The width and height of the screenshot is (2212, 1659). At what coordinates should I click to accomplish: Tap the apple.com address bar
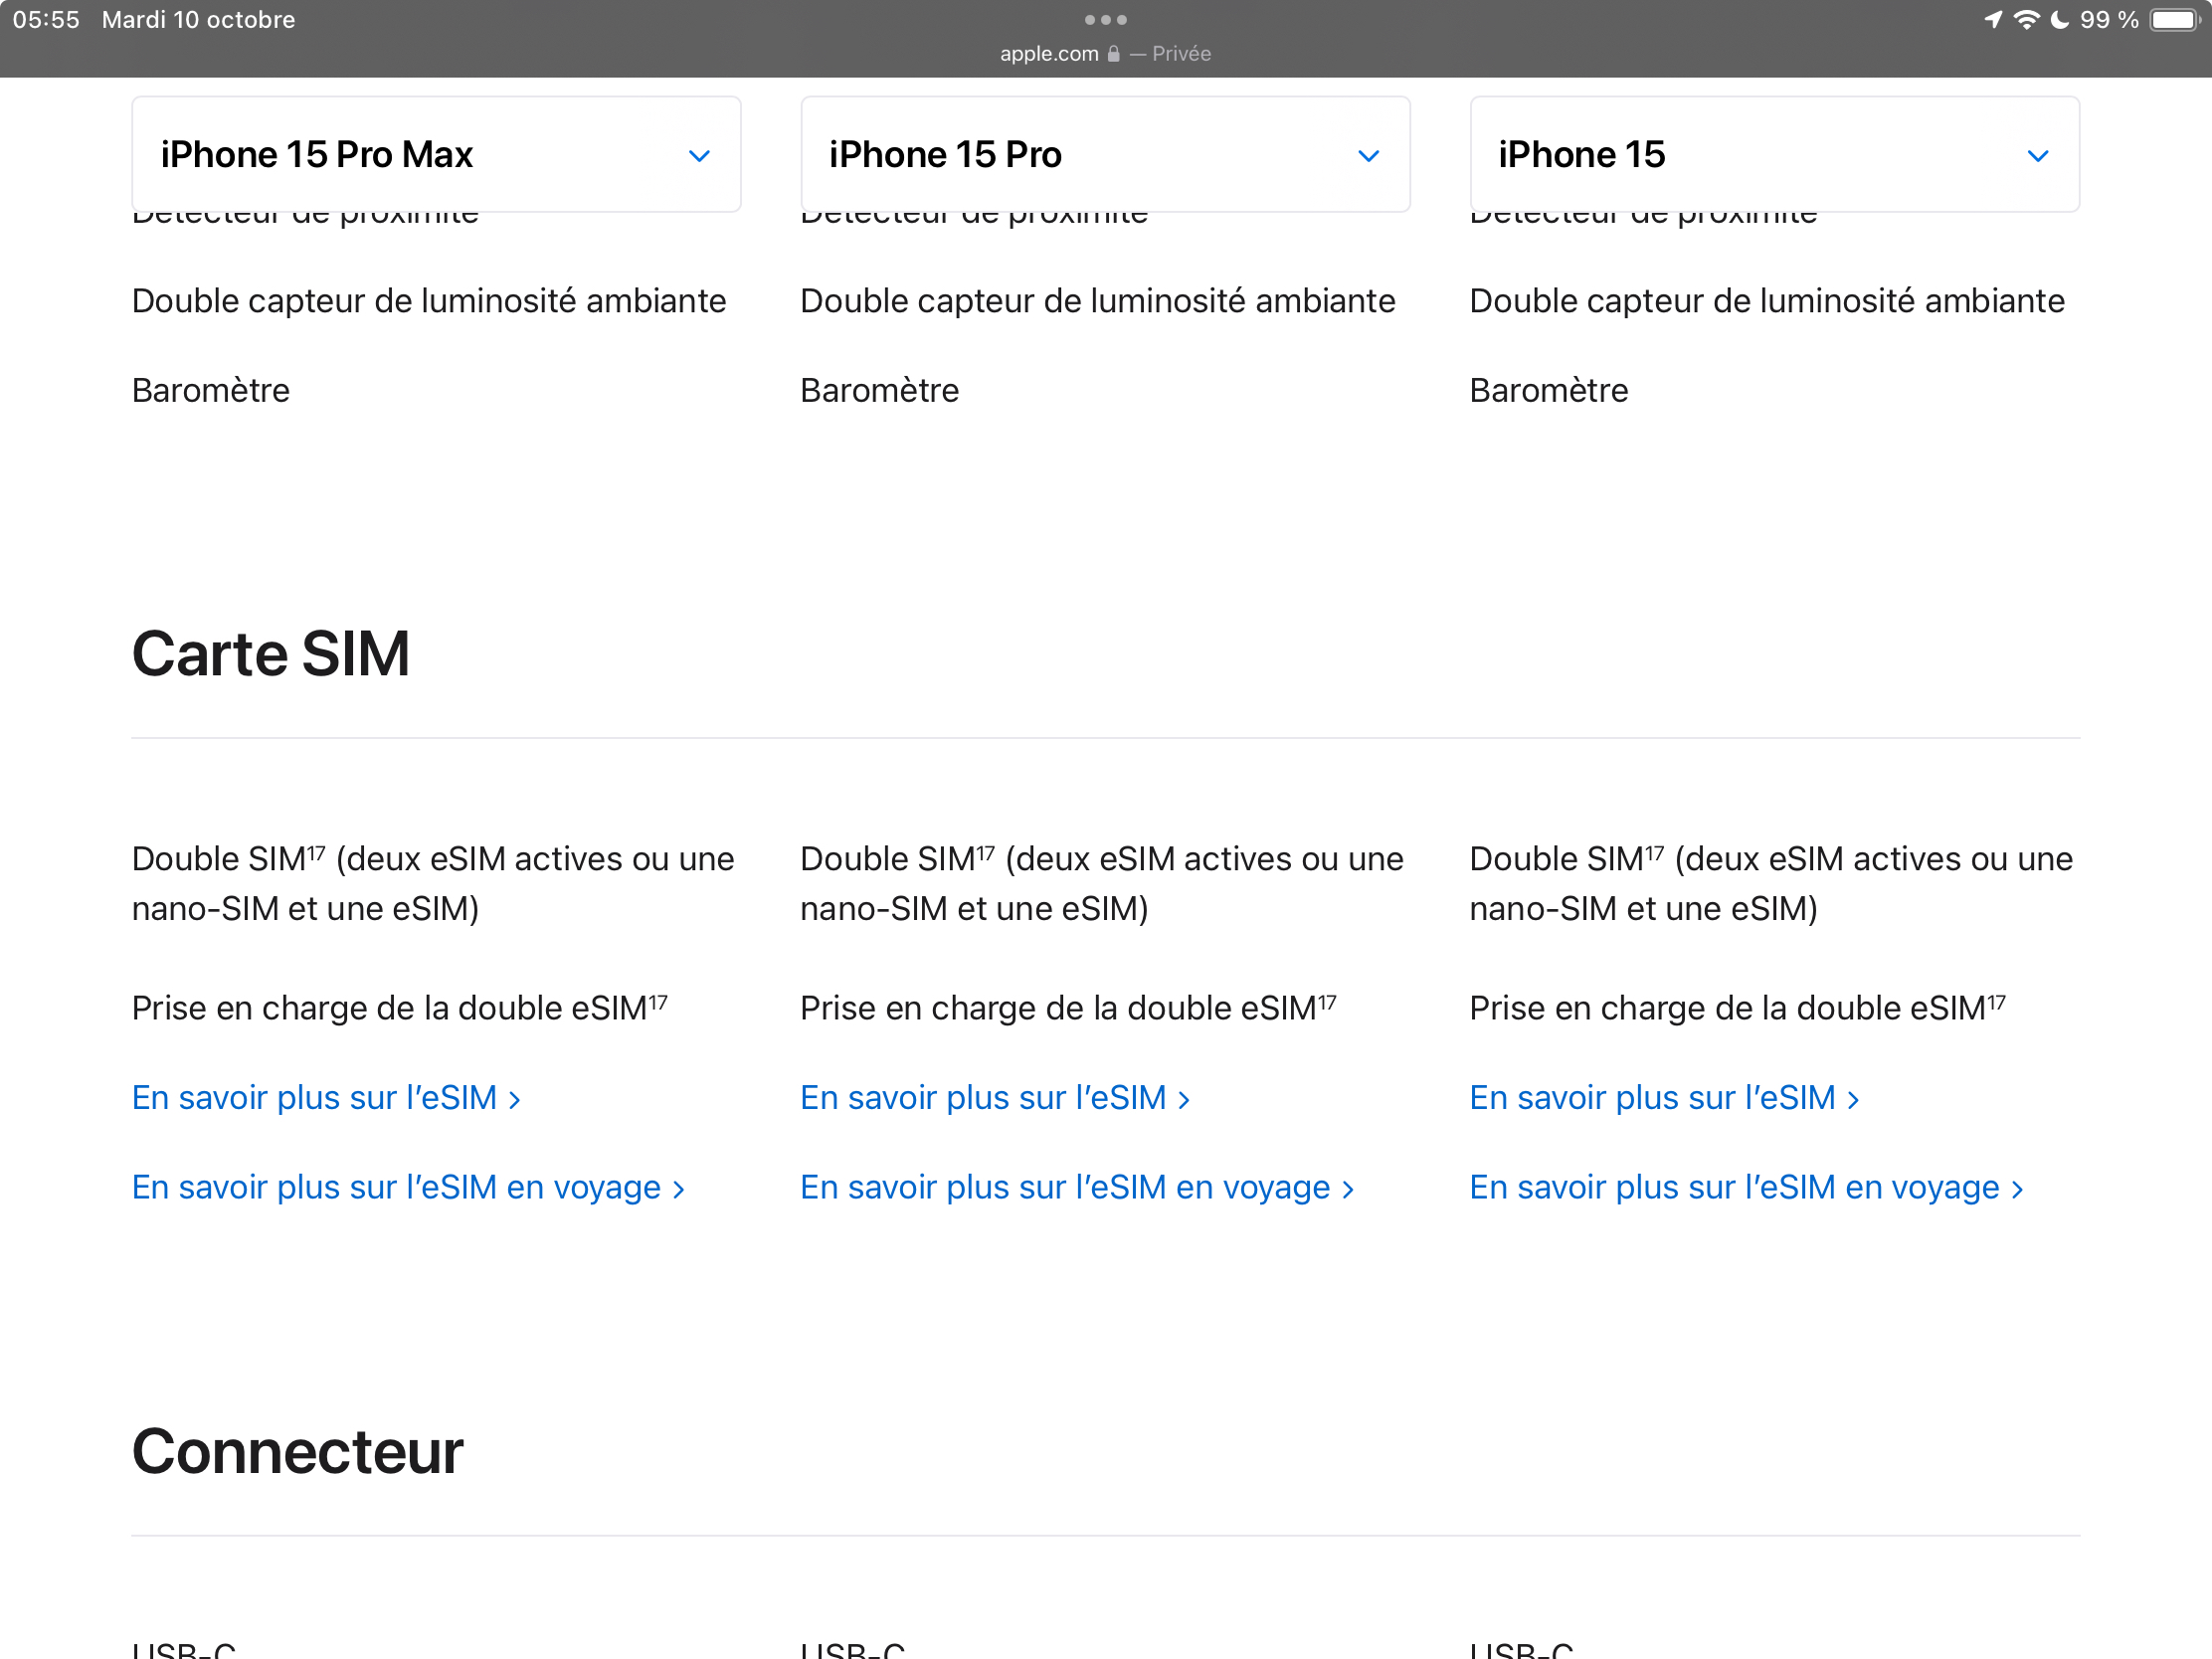tap(1050, 54)
